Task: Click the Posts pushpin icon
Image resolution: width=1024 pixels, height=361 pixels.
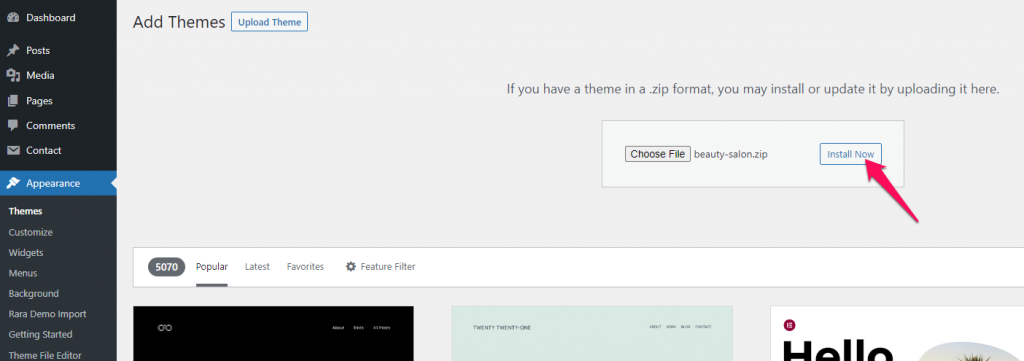Action: click(13, 50)
